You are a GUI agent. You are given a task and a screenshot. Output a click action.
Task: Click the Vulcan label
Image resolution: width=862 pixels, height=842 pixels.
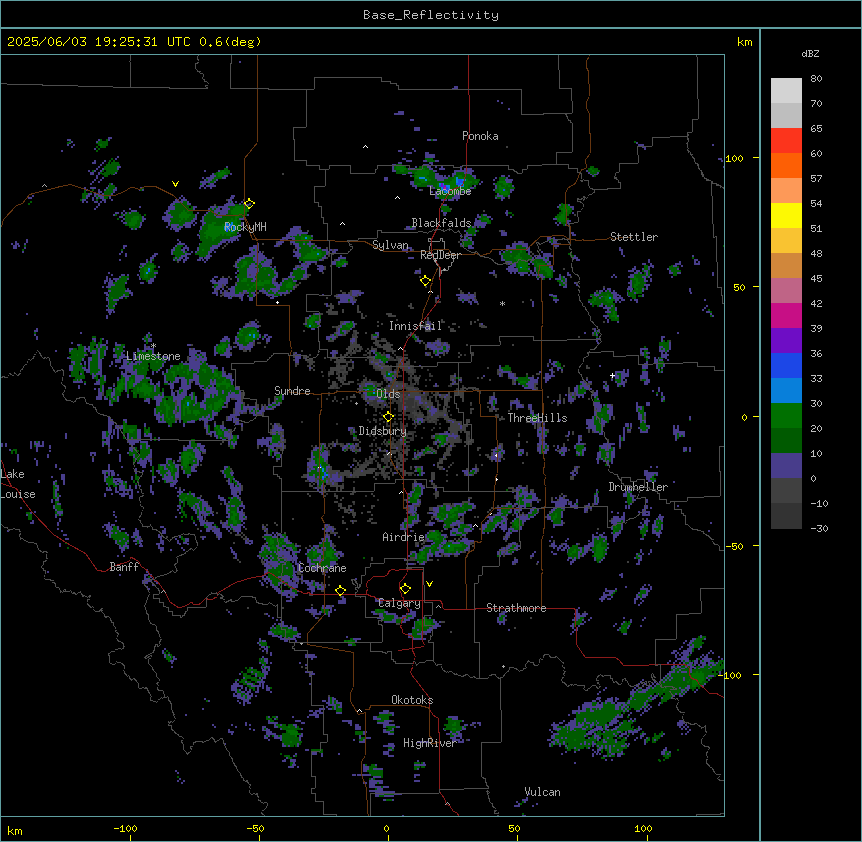tap(542, 792)
